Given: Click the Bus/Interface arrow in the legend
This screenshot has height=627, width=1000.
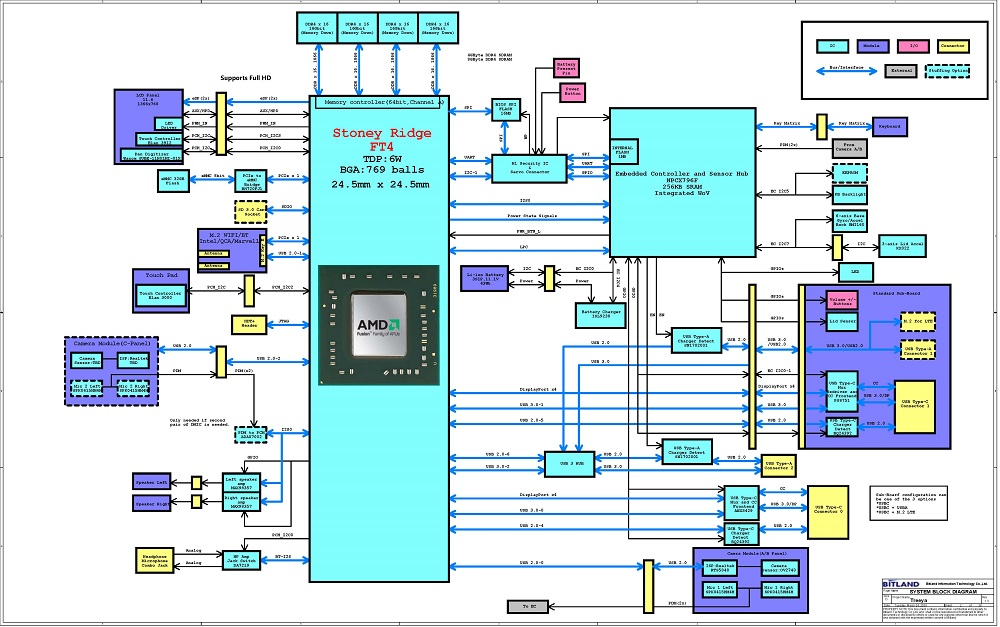Looking at the screenshot, I should 846,71.
